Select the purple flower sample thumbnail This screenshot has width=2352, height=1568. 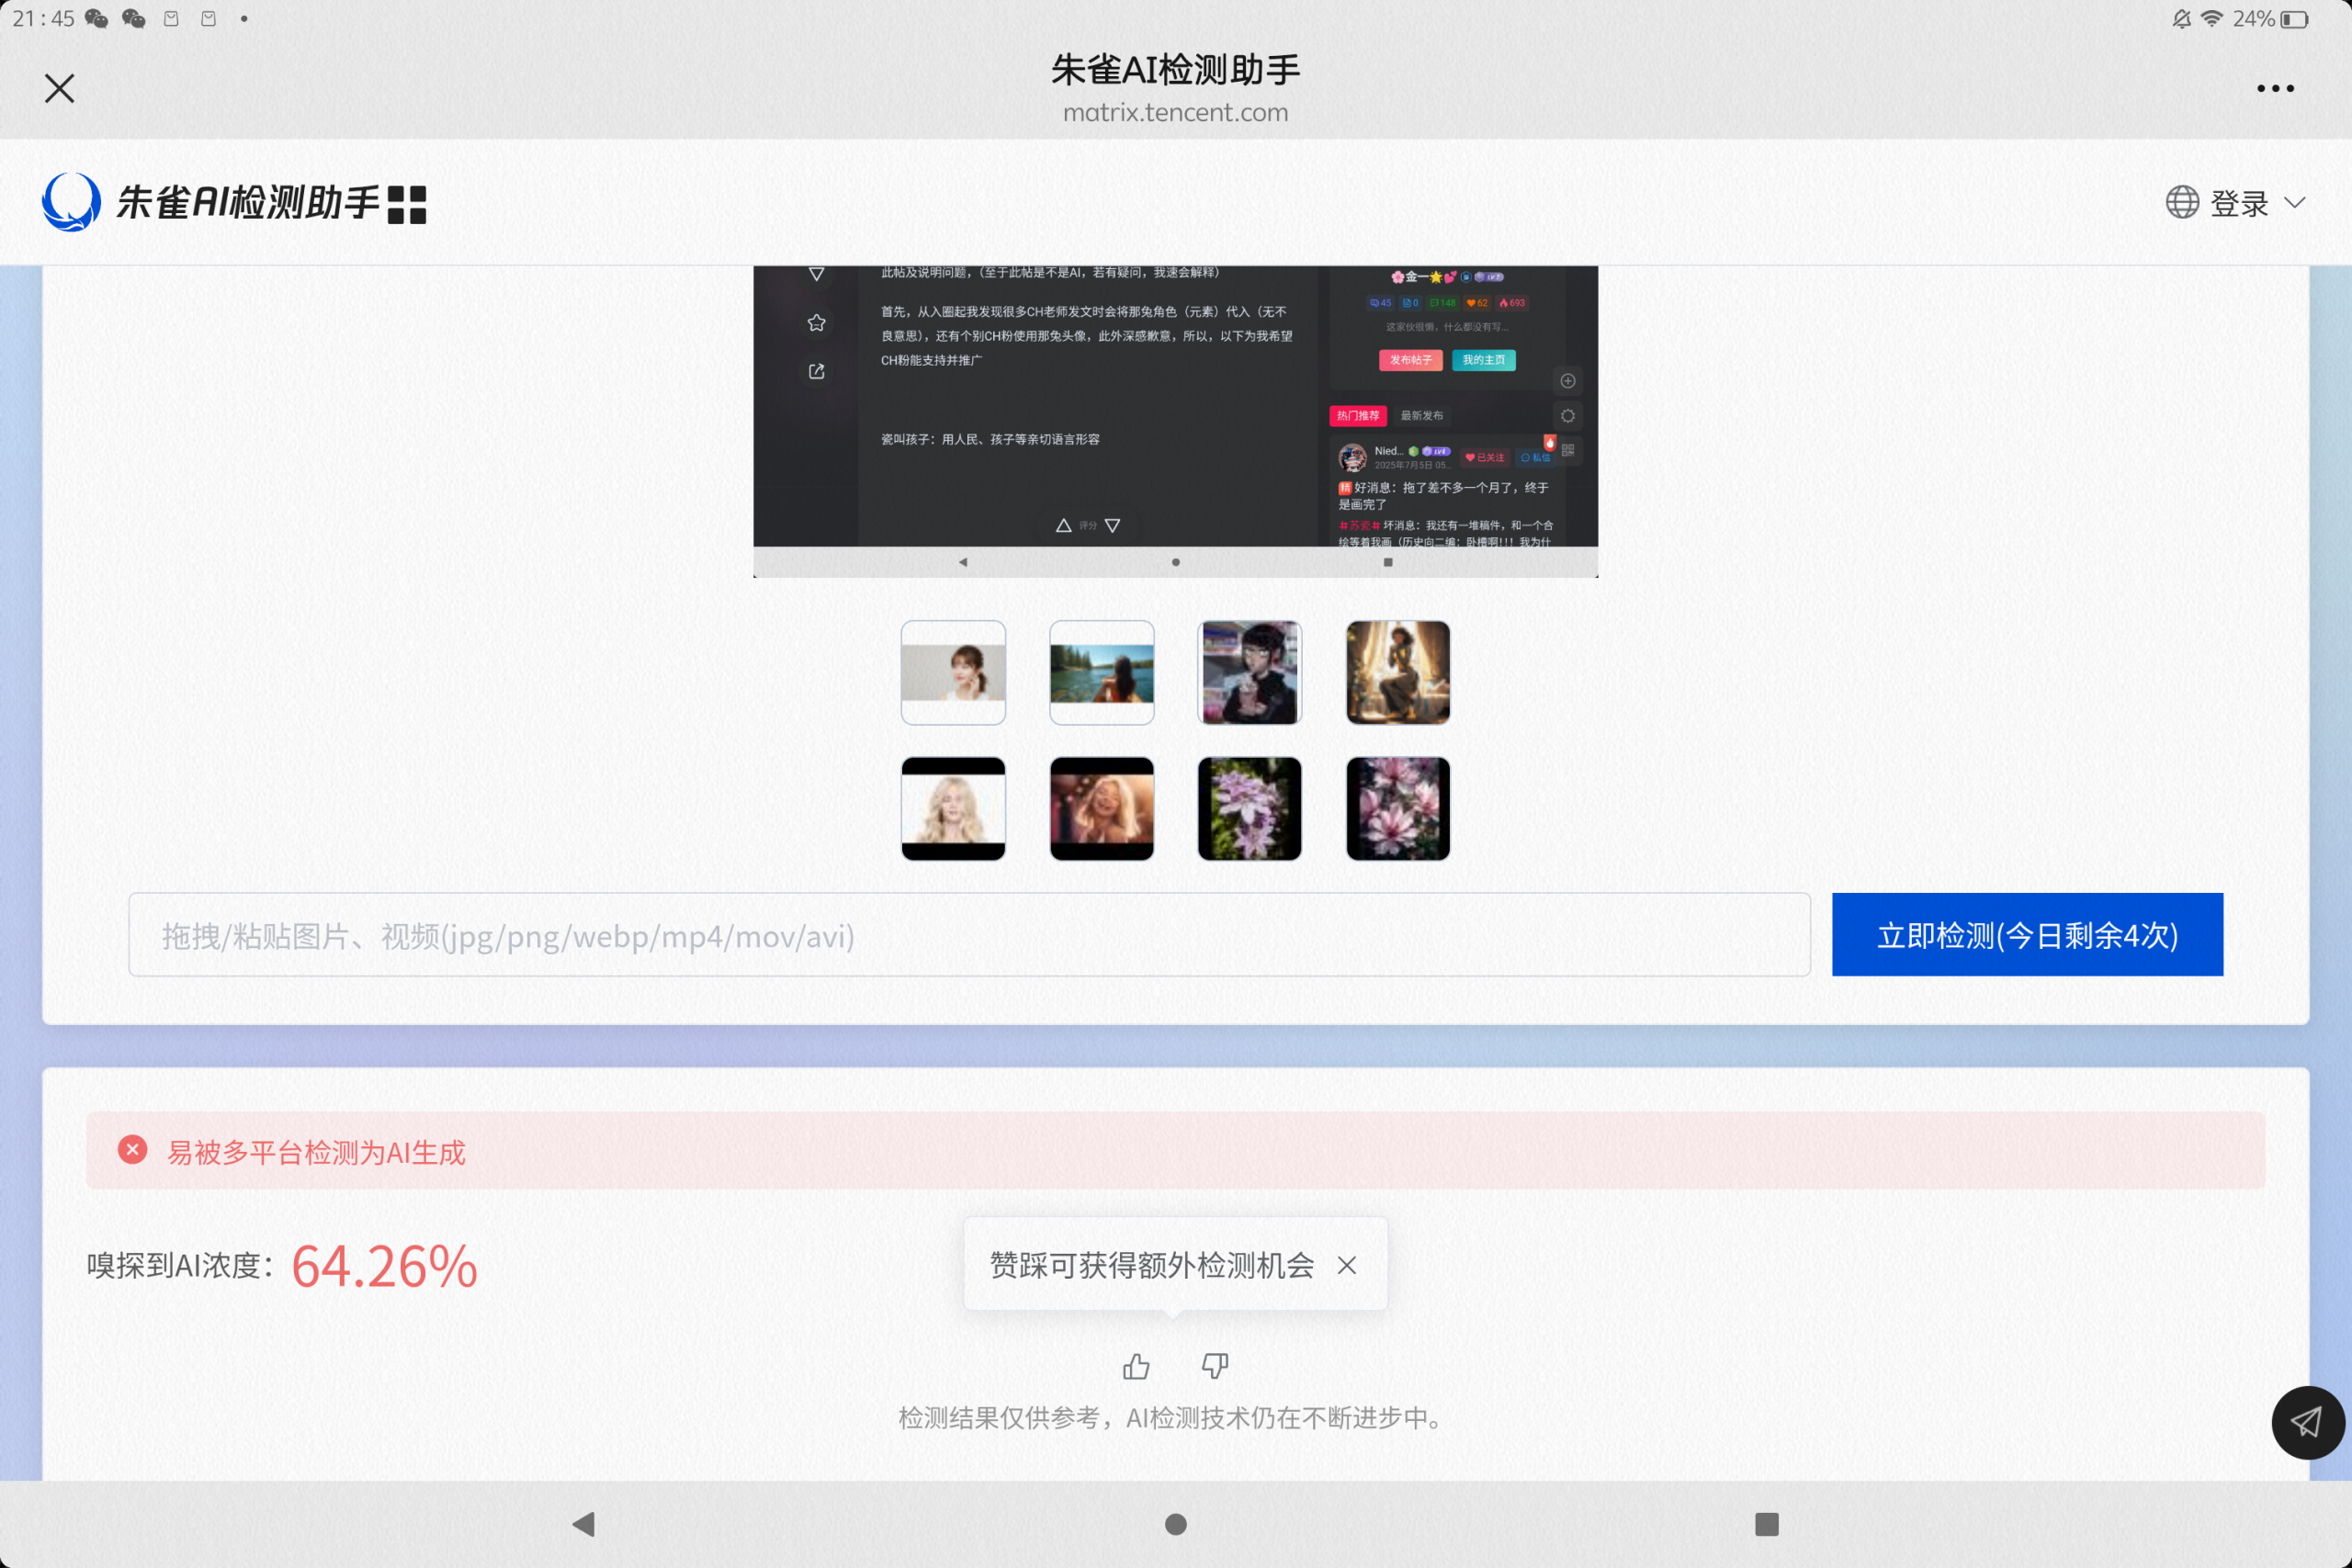[x=1249, y=808]
